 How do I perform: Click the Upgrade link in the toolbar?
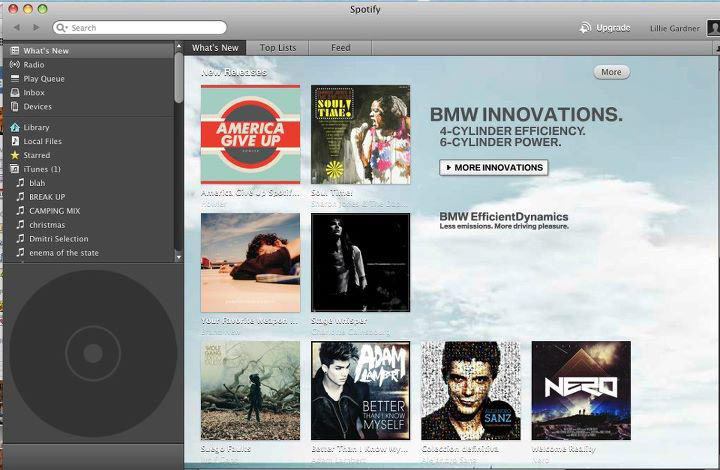pos(613,28)
